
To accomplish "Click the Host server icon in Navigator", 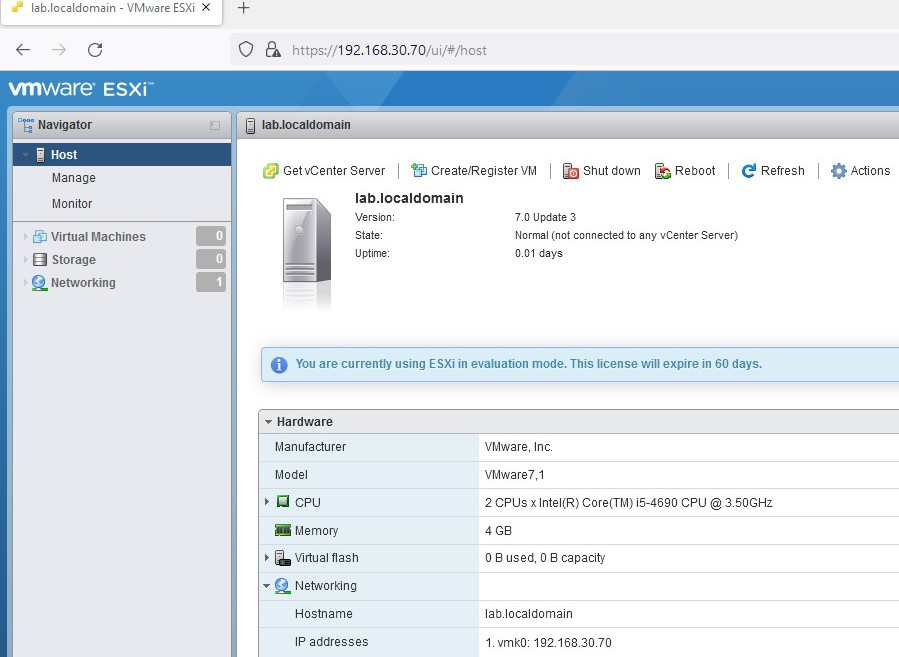I will (x=40, y=155).
